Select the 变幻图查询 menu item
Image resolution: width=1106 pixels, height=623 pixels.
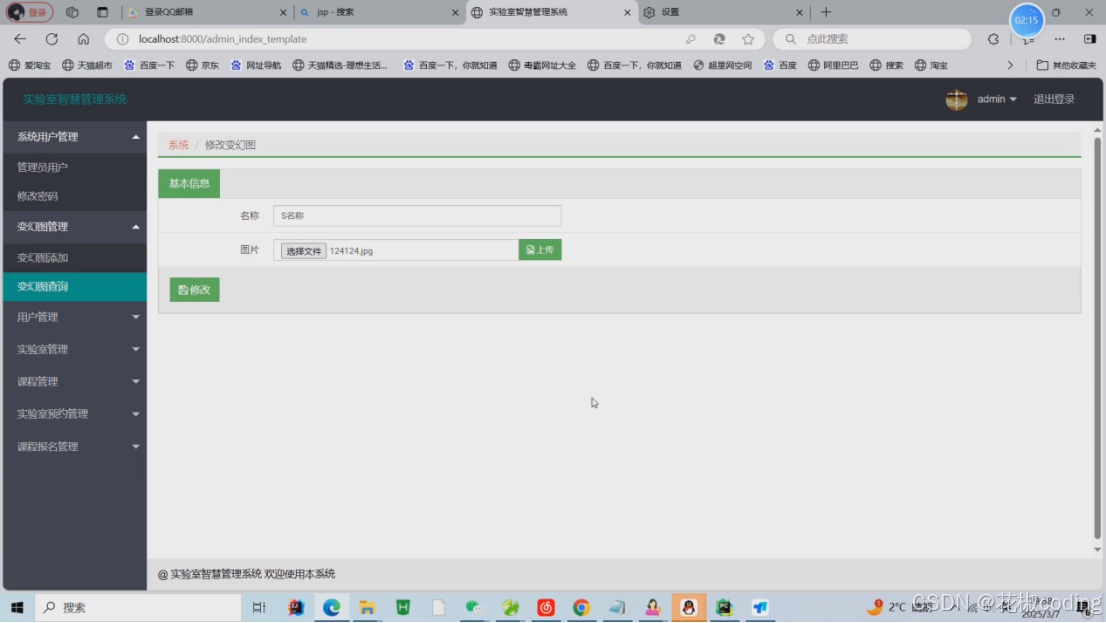coord(75,286)
